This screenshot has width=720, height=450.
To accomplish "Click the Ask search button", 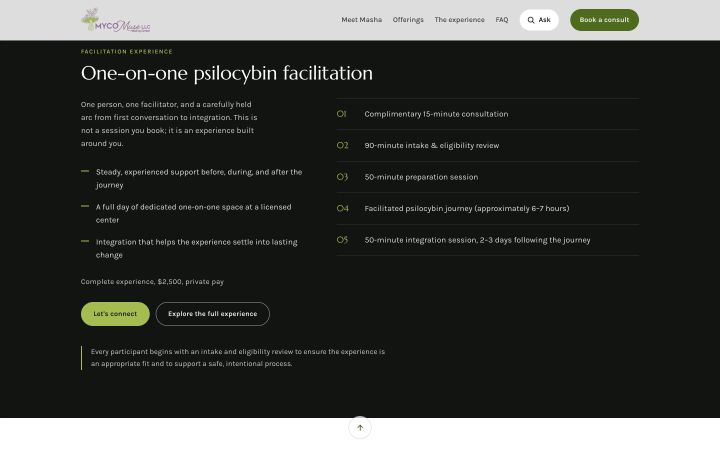I will point(539,20).
